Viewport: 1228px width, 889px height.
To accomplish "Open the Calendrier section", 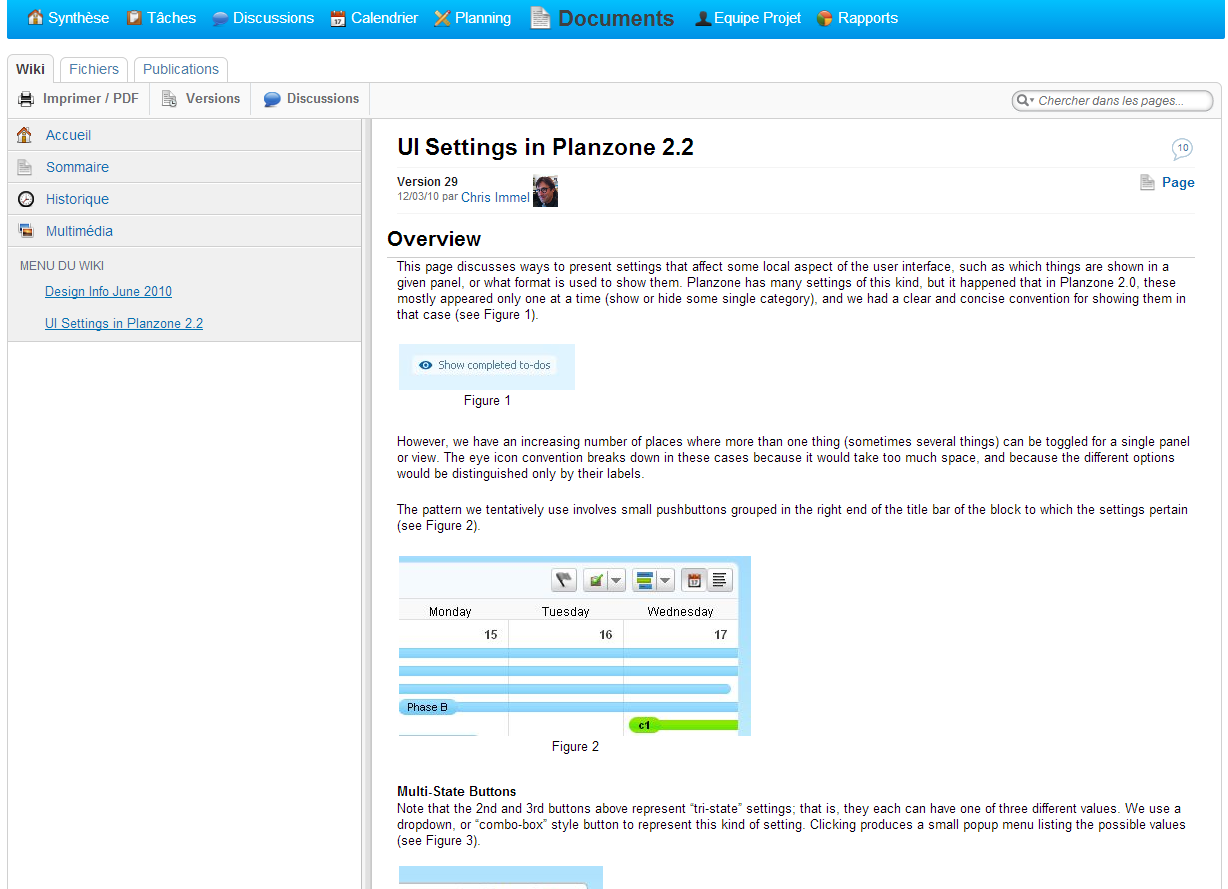I will click(374, 18).
